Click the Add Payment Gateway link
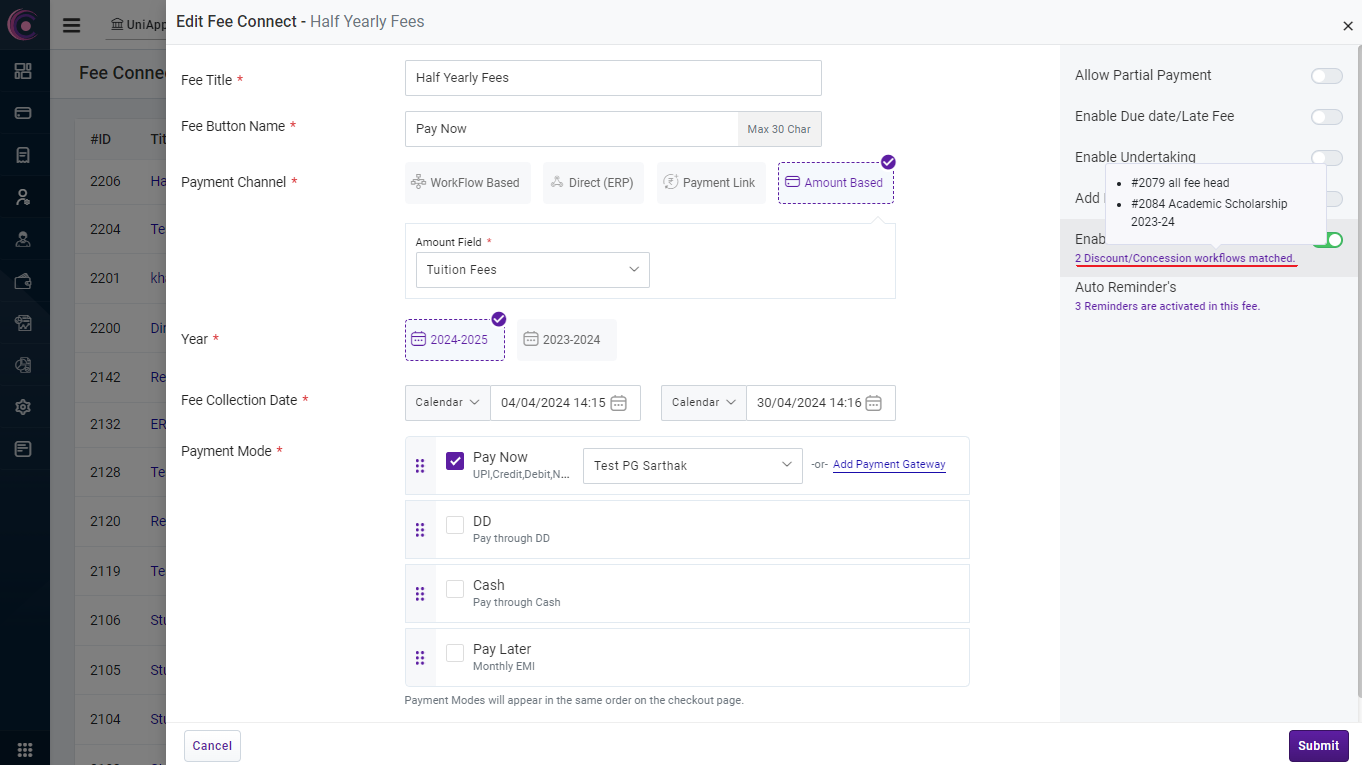This screenshot has height=765, width=1362. coord(889,465)
